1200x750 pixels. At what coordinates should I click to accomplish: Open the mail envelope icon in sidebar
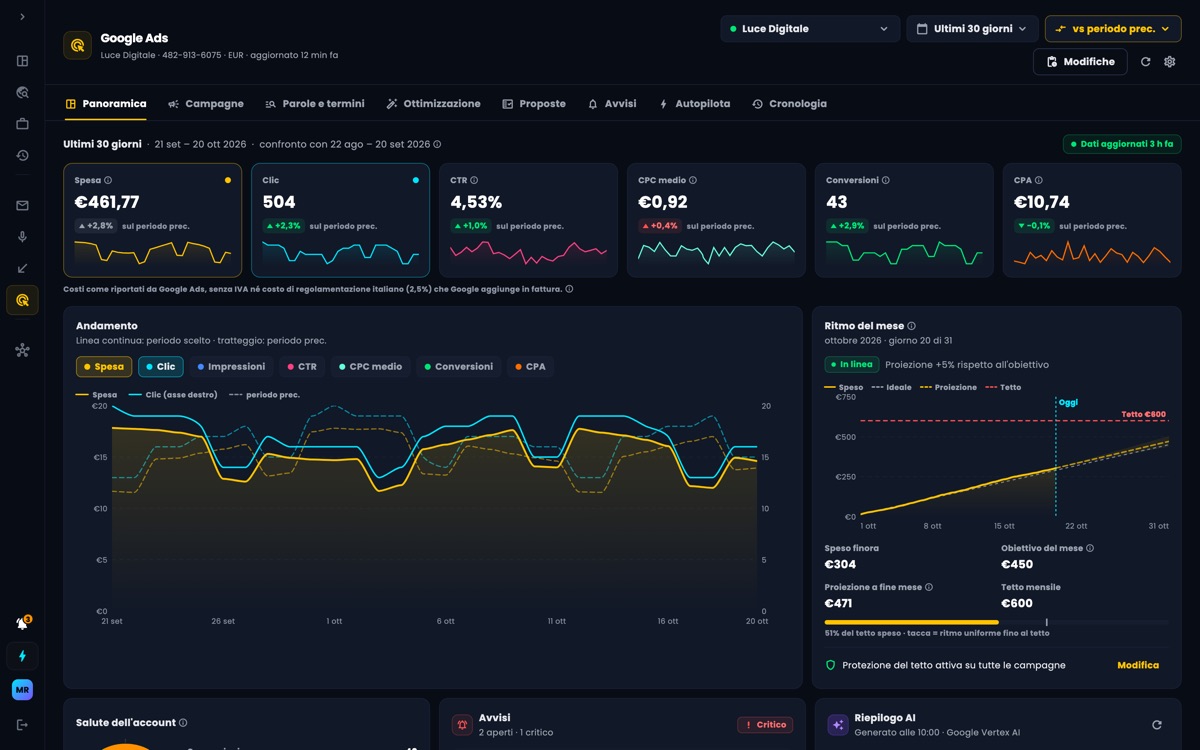(x=22, y=206)
